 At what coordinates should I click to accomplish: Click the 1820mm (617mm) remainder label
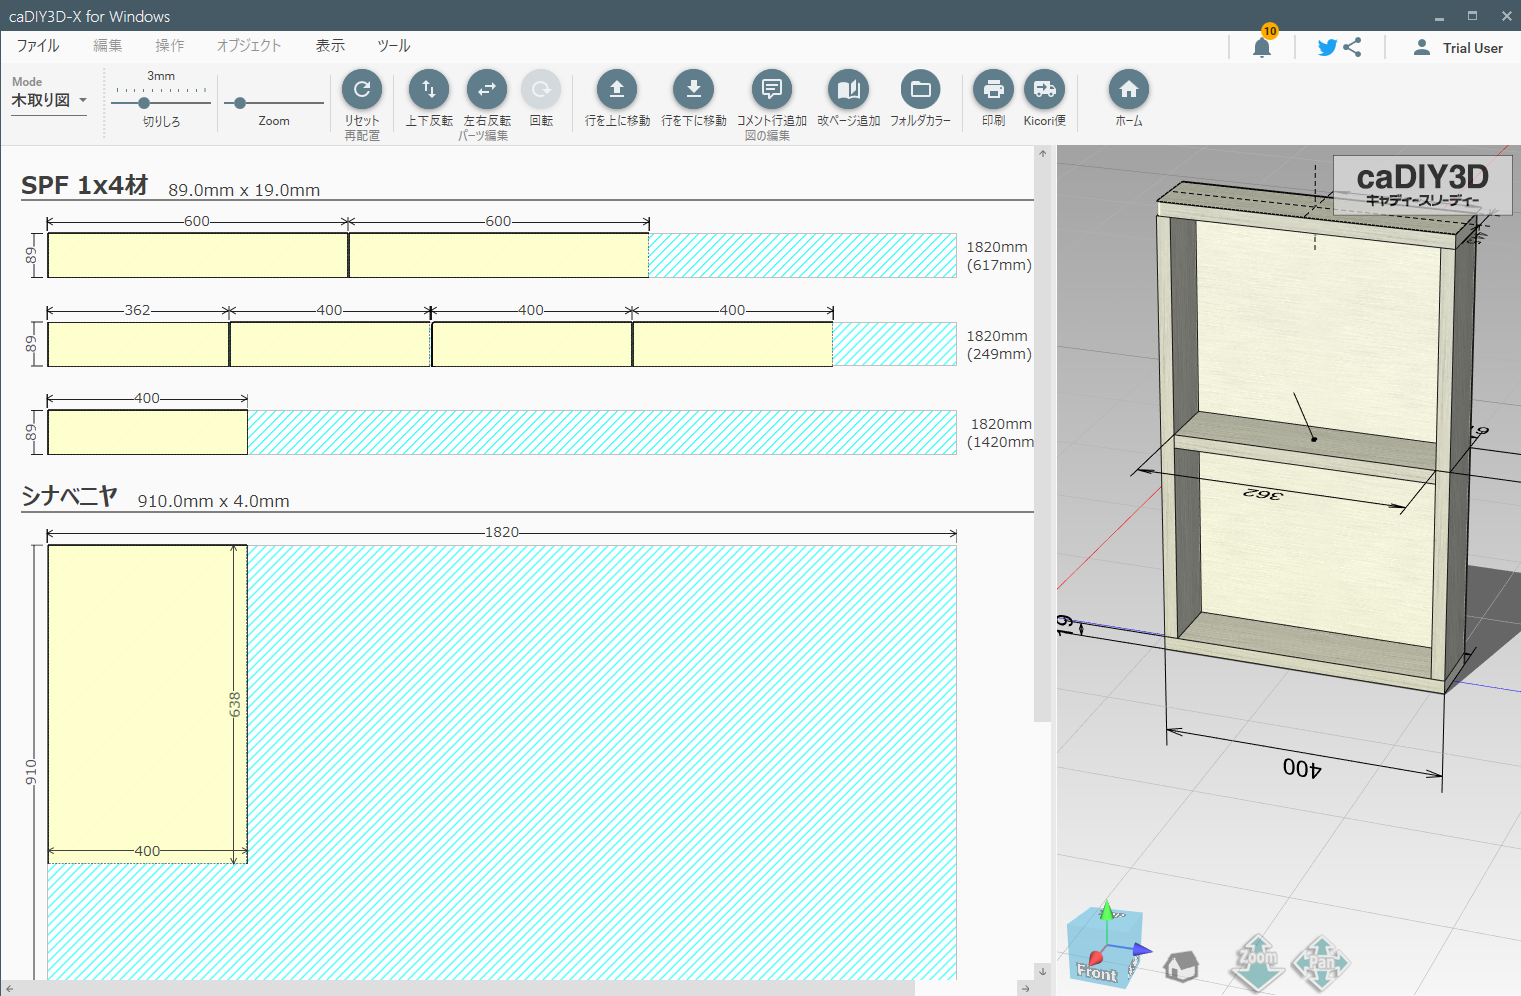(998, 256)
